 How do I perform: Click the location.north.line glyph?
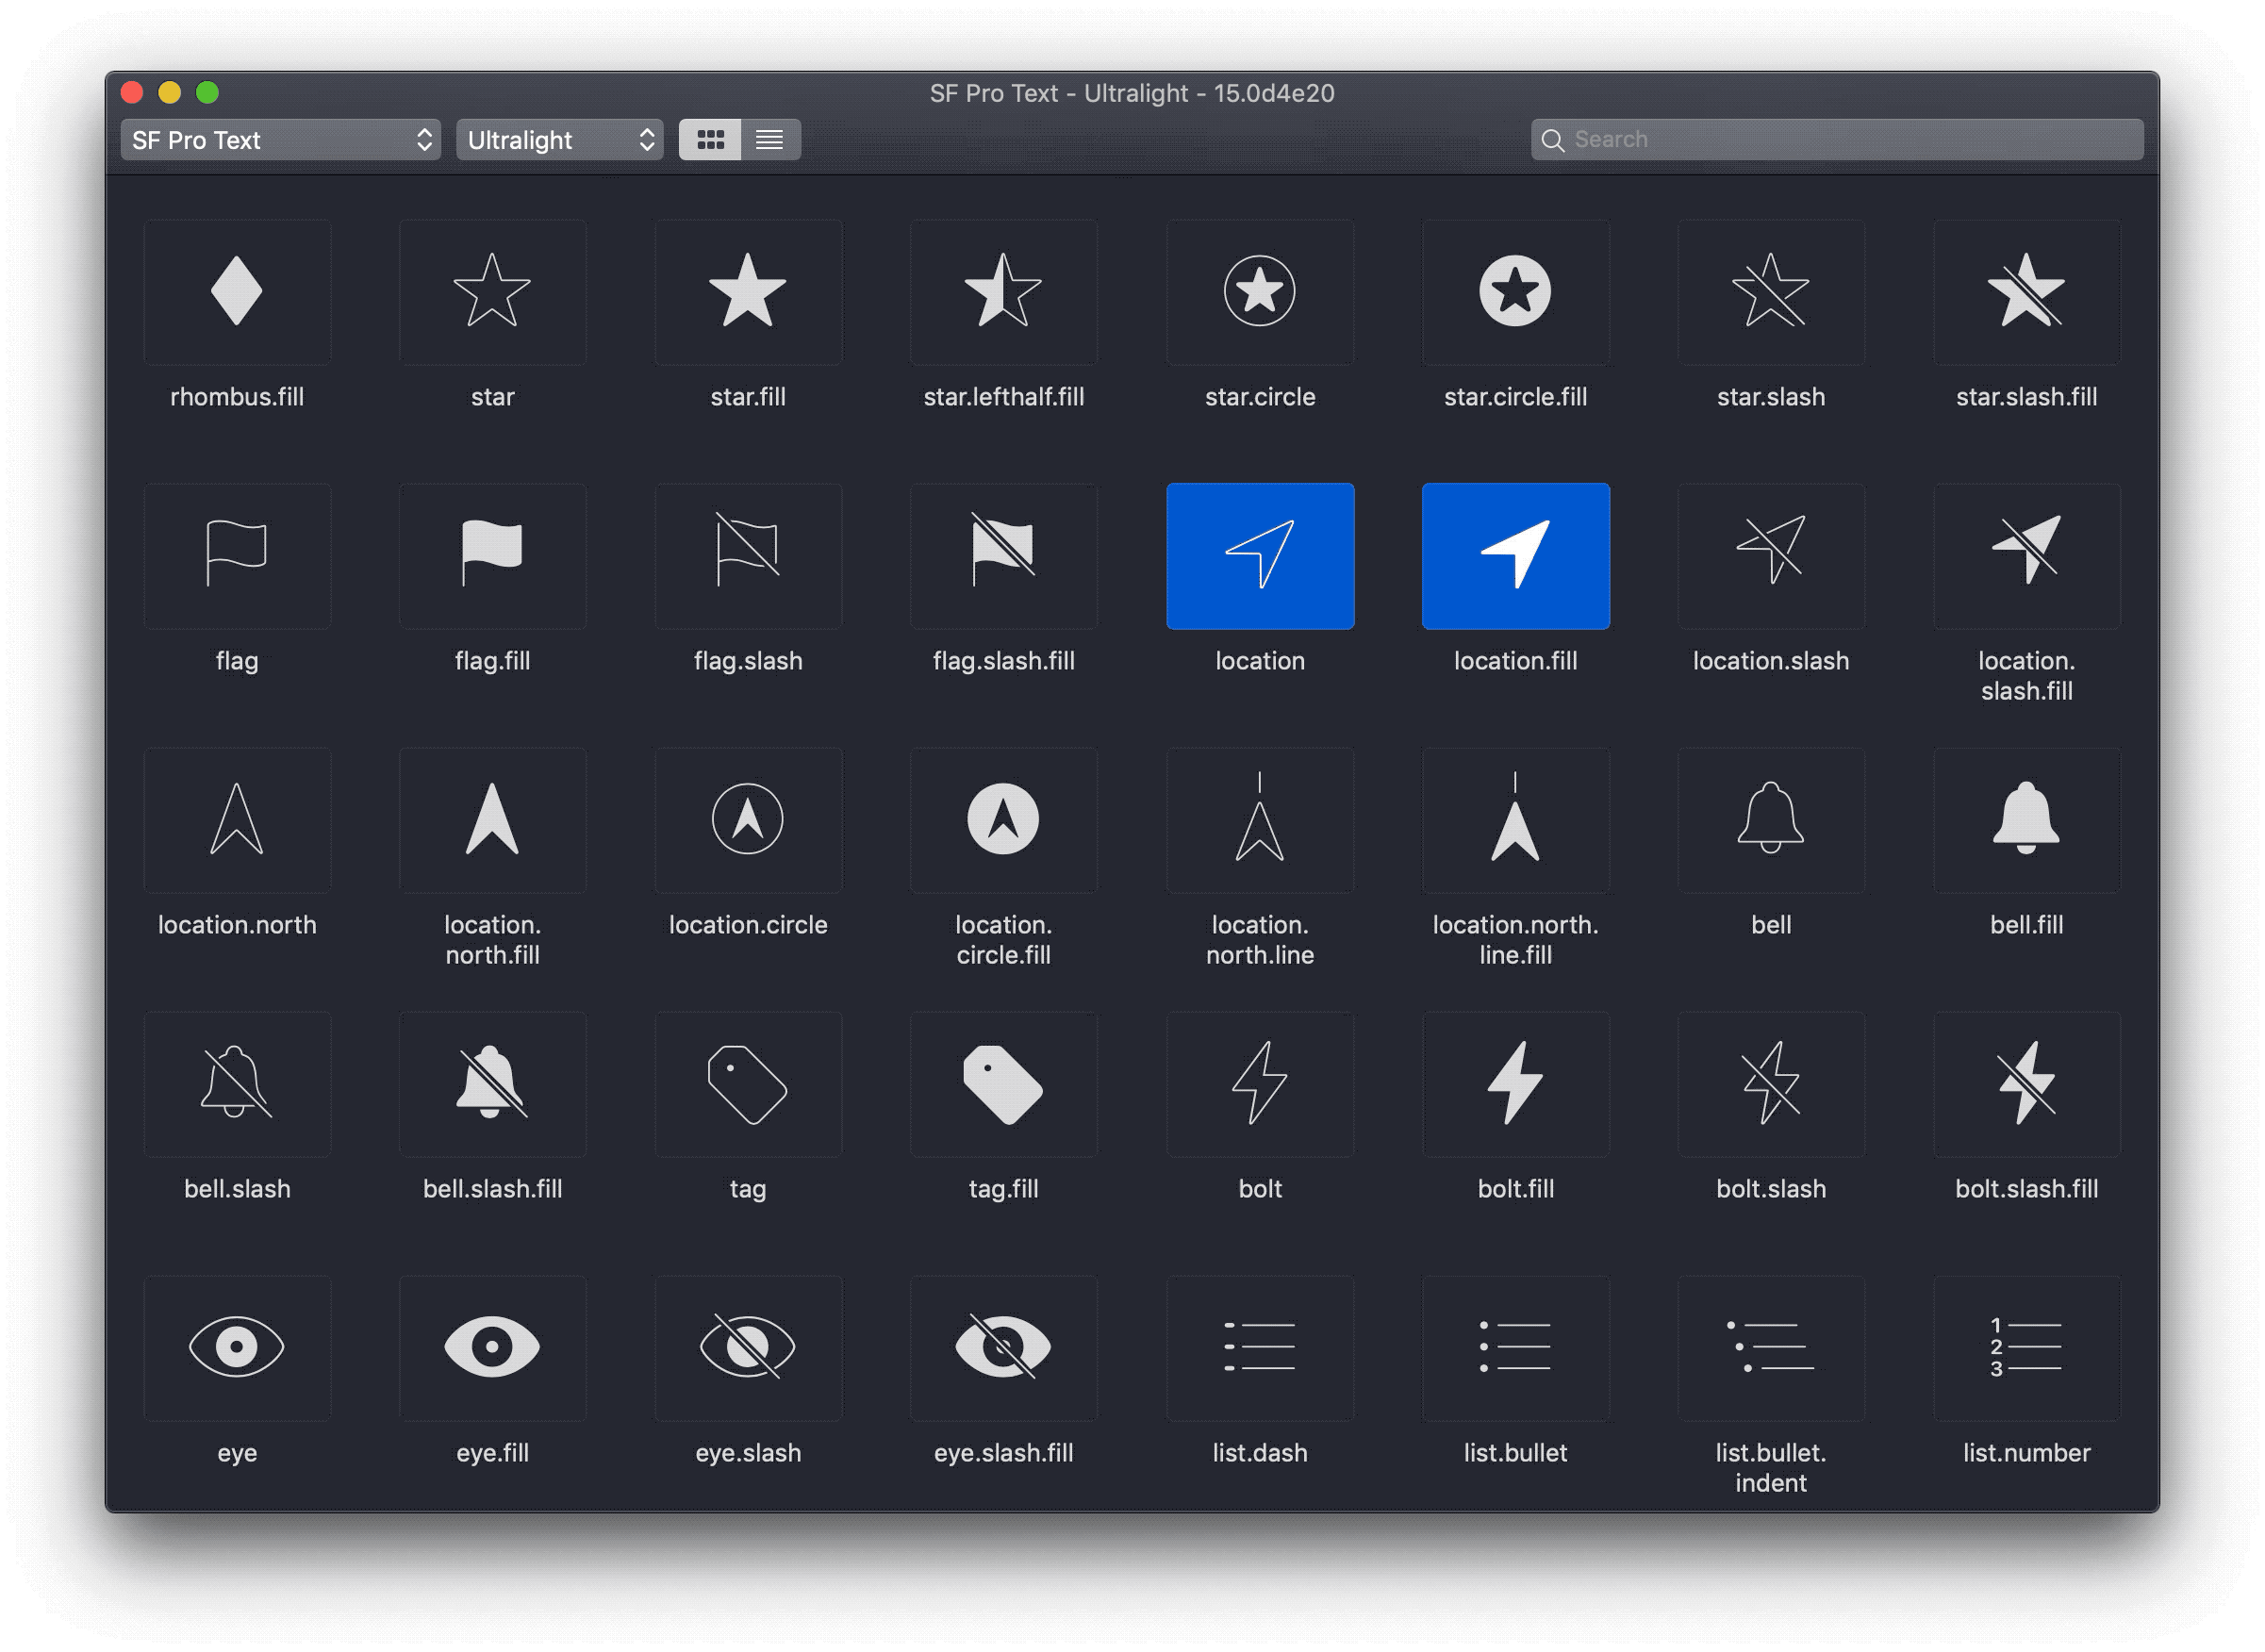(1260, 820)
